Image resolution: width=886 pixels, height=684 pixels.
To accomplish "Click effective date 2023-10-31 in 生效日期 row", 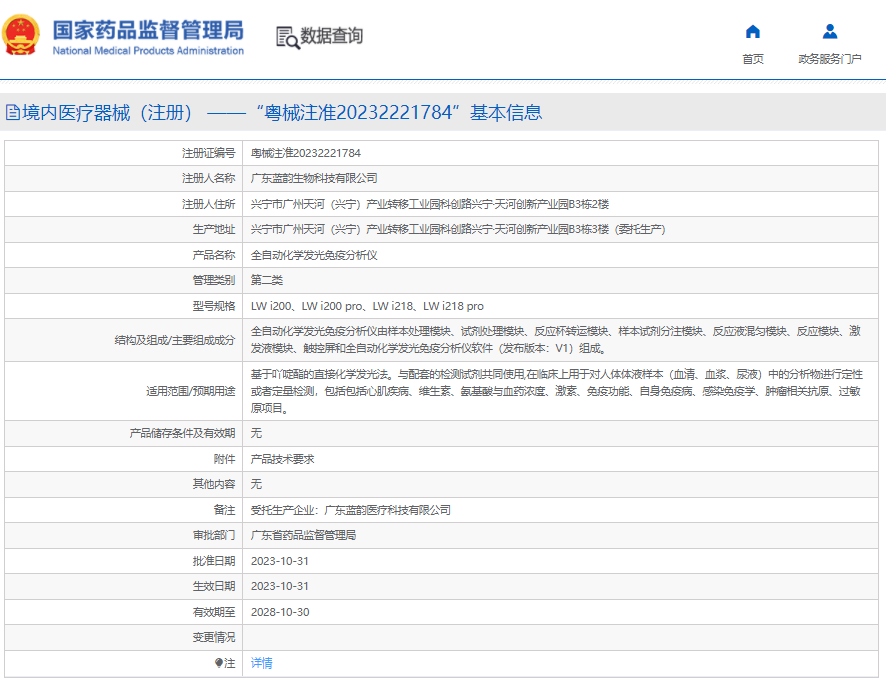I will click(280, 586).
